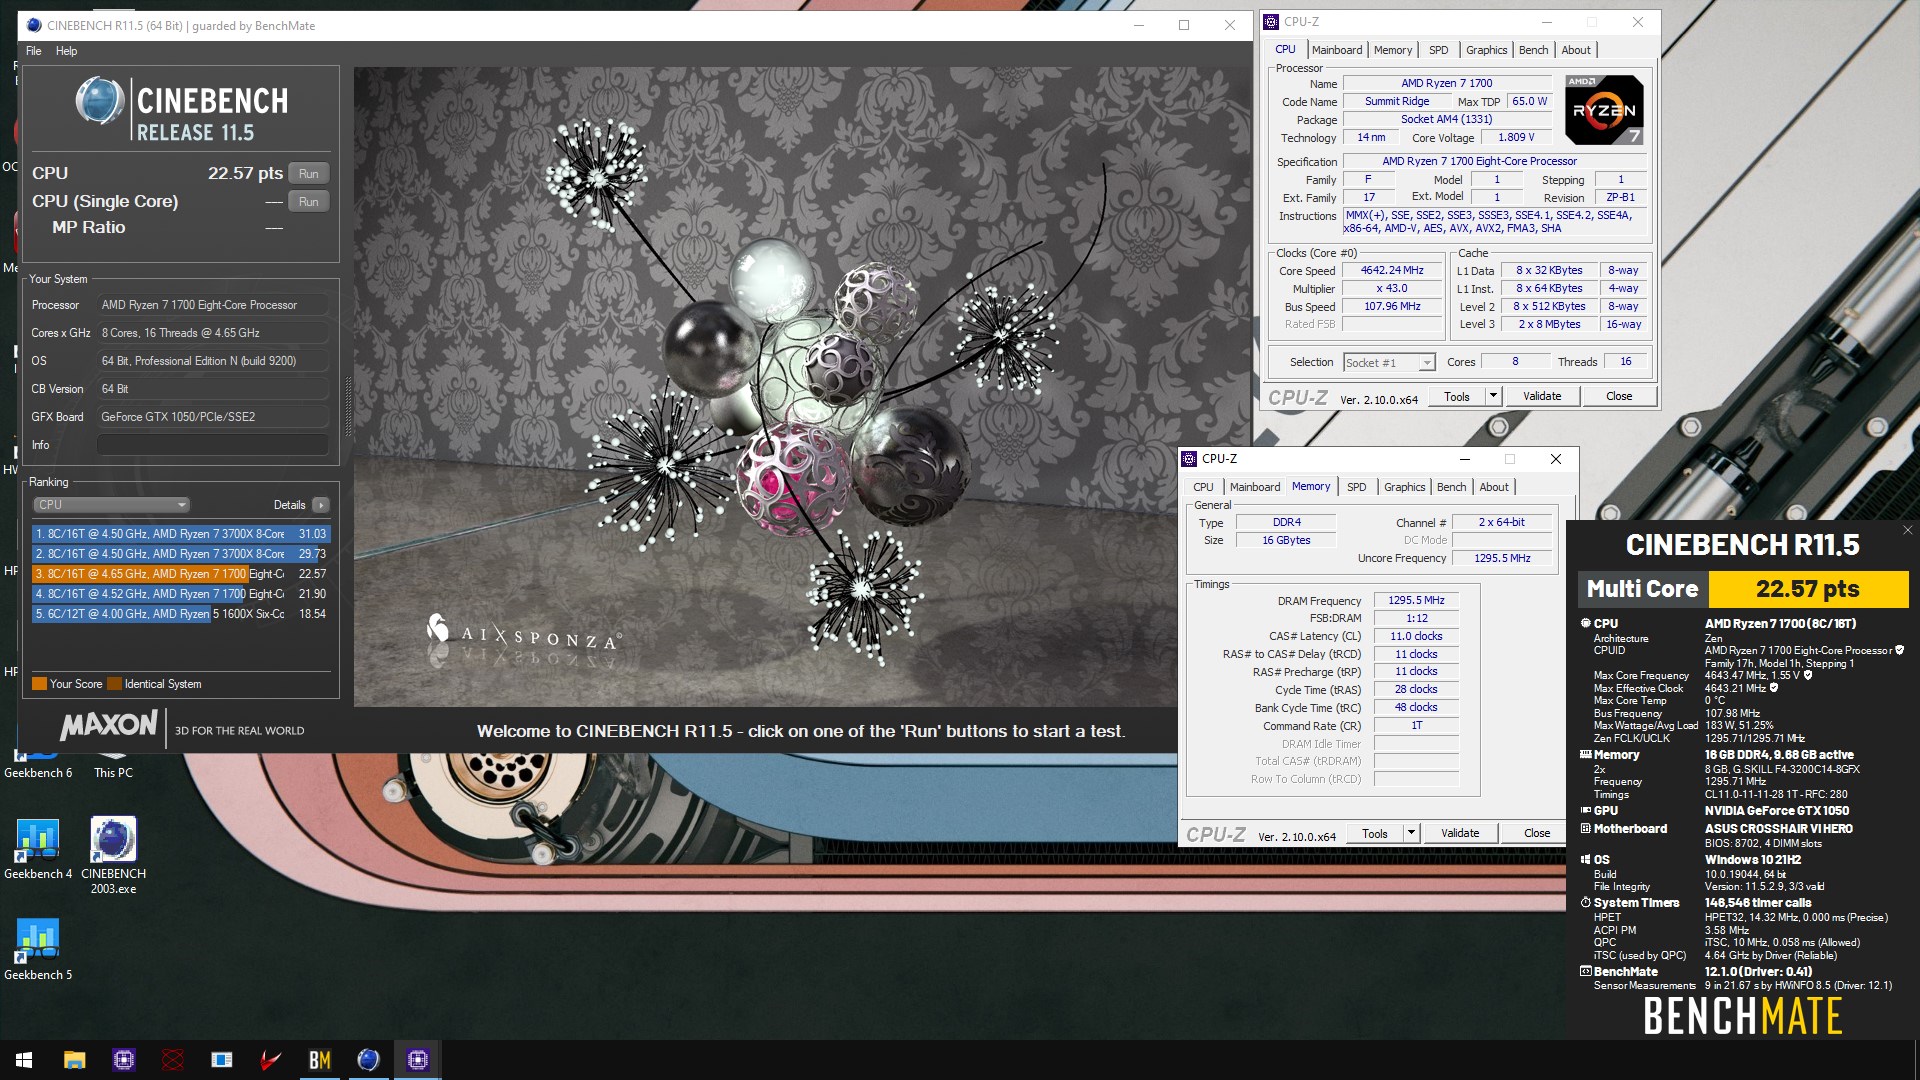Viewport: 1920px width, 1080px height.
Task: Open the red atom-shaped taskbar app
Action: coord(172,1060)
